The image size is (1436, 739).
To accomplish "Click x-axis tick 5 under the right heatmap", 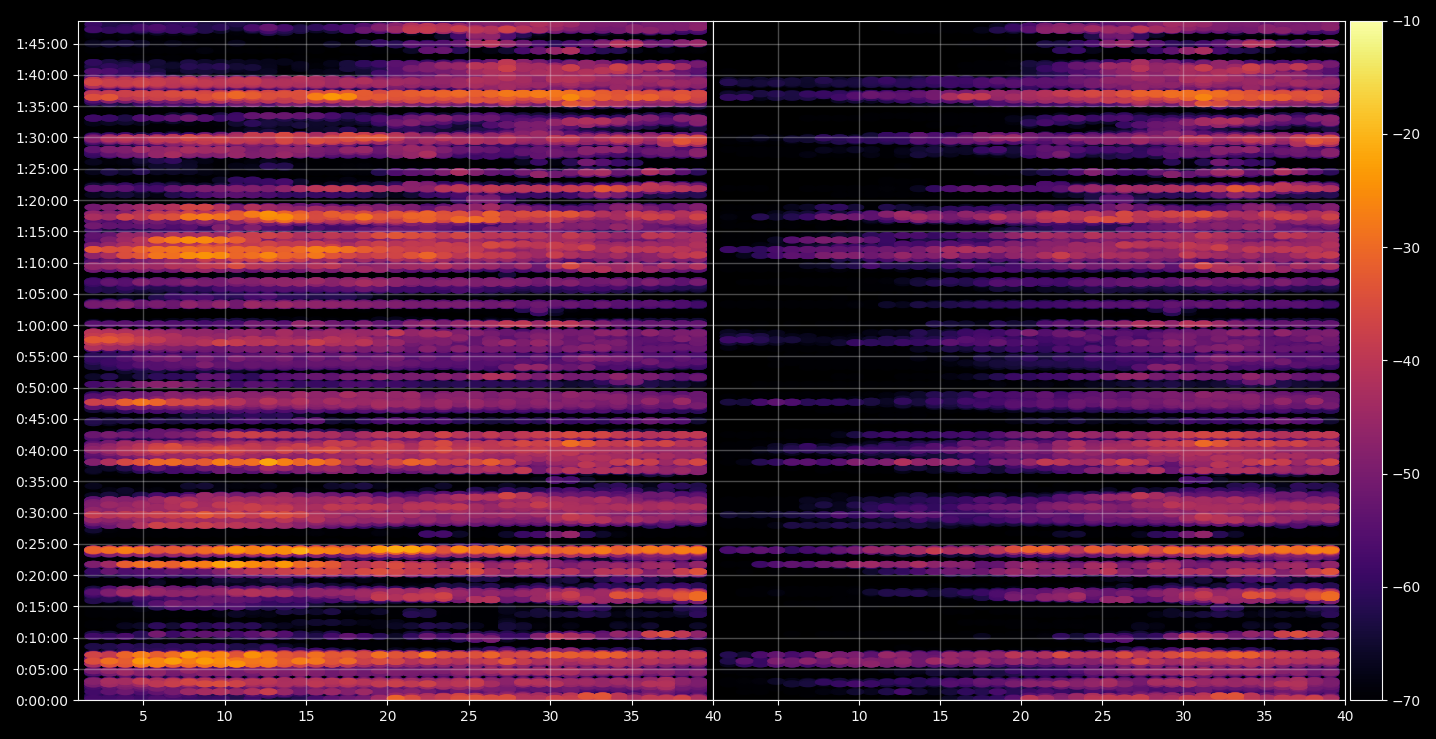I will [x=777, y=716].
